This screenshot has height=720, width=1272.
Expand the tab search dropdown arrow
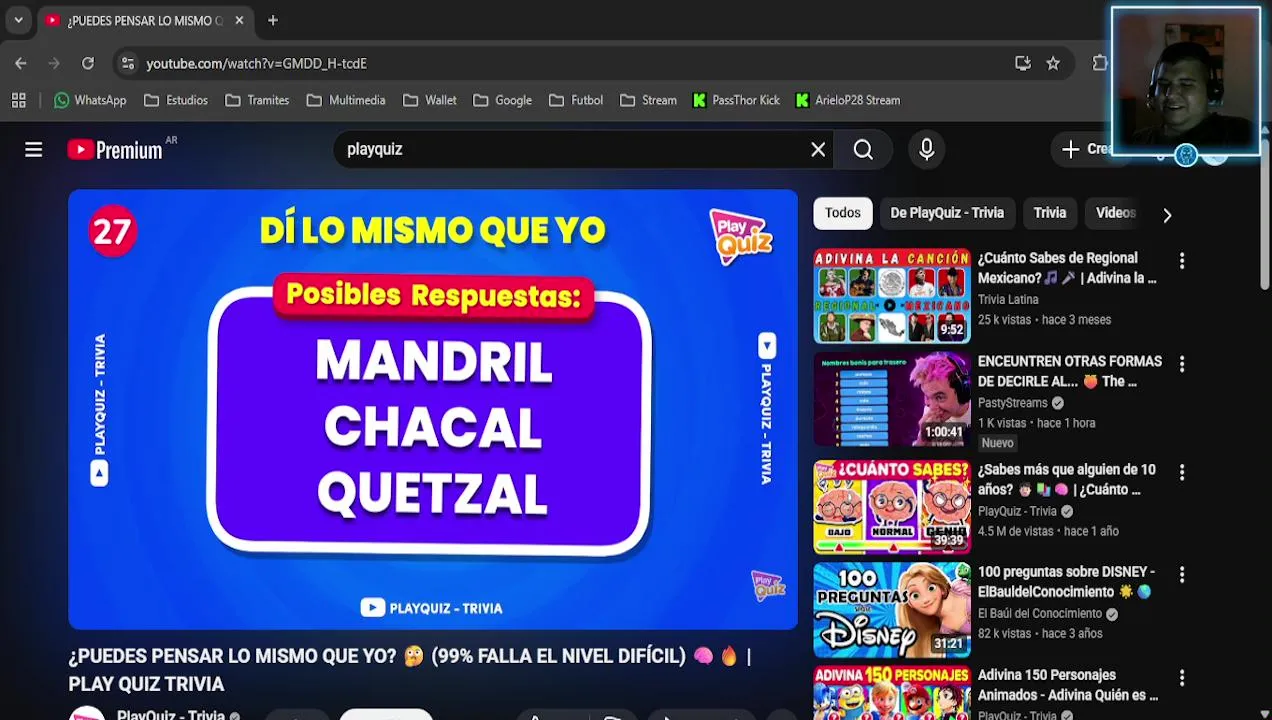[x=18, y=20]
